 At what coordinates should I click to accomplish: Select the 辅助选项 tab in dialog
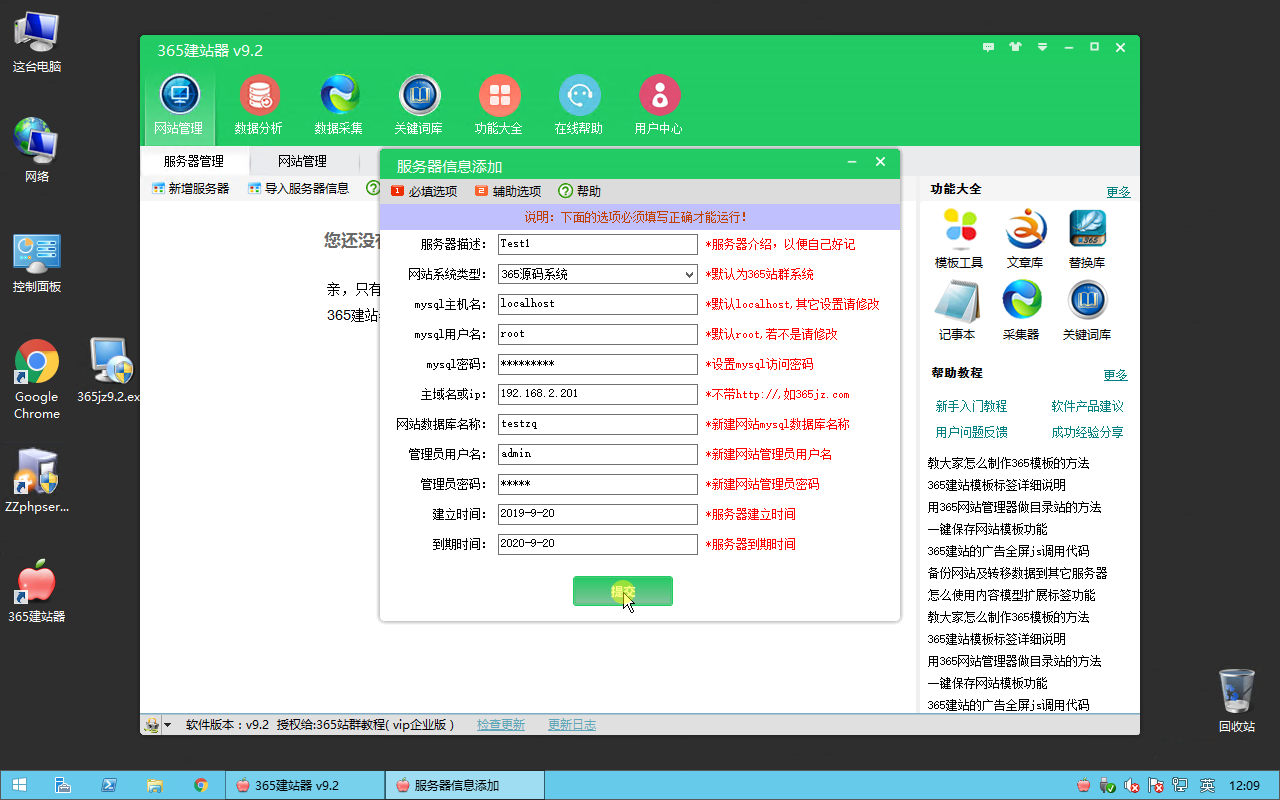pos(508,191)
